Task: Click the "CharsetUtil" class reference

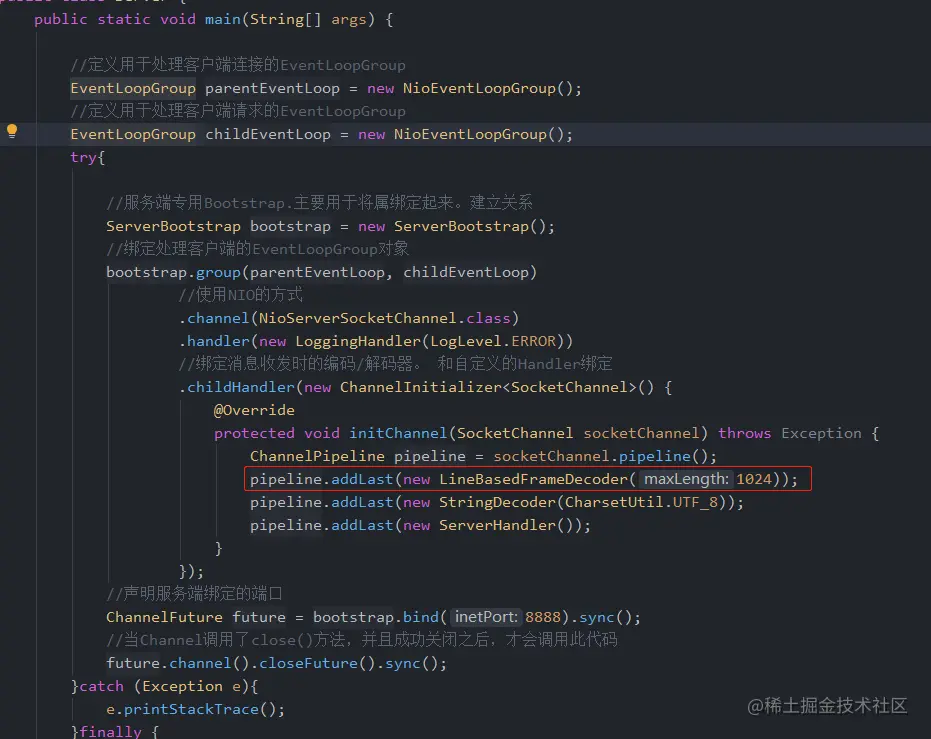Action: [x=614, y=503]
